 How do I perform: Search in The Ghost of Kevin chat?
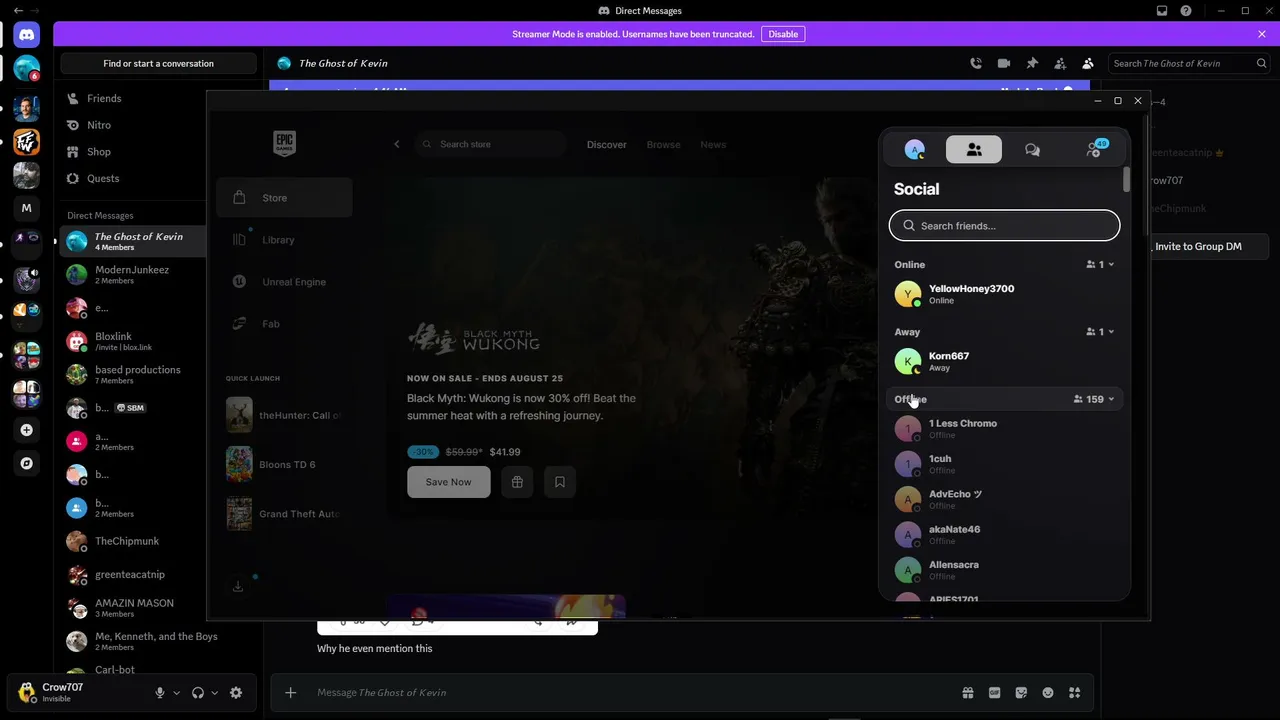1189,63
